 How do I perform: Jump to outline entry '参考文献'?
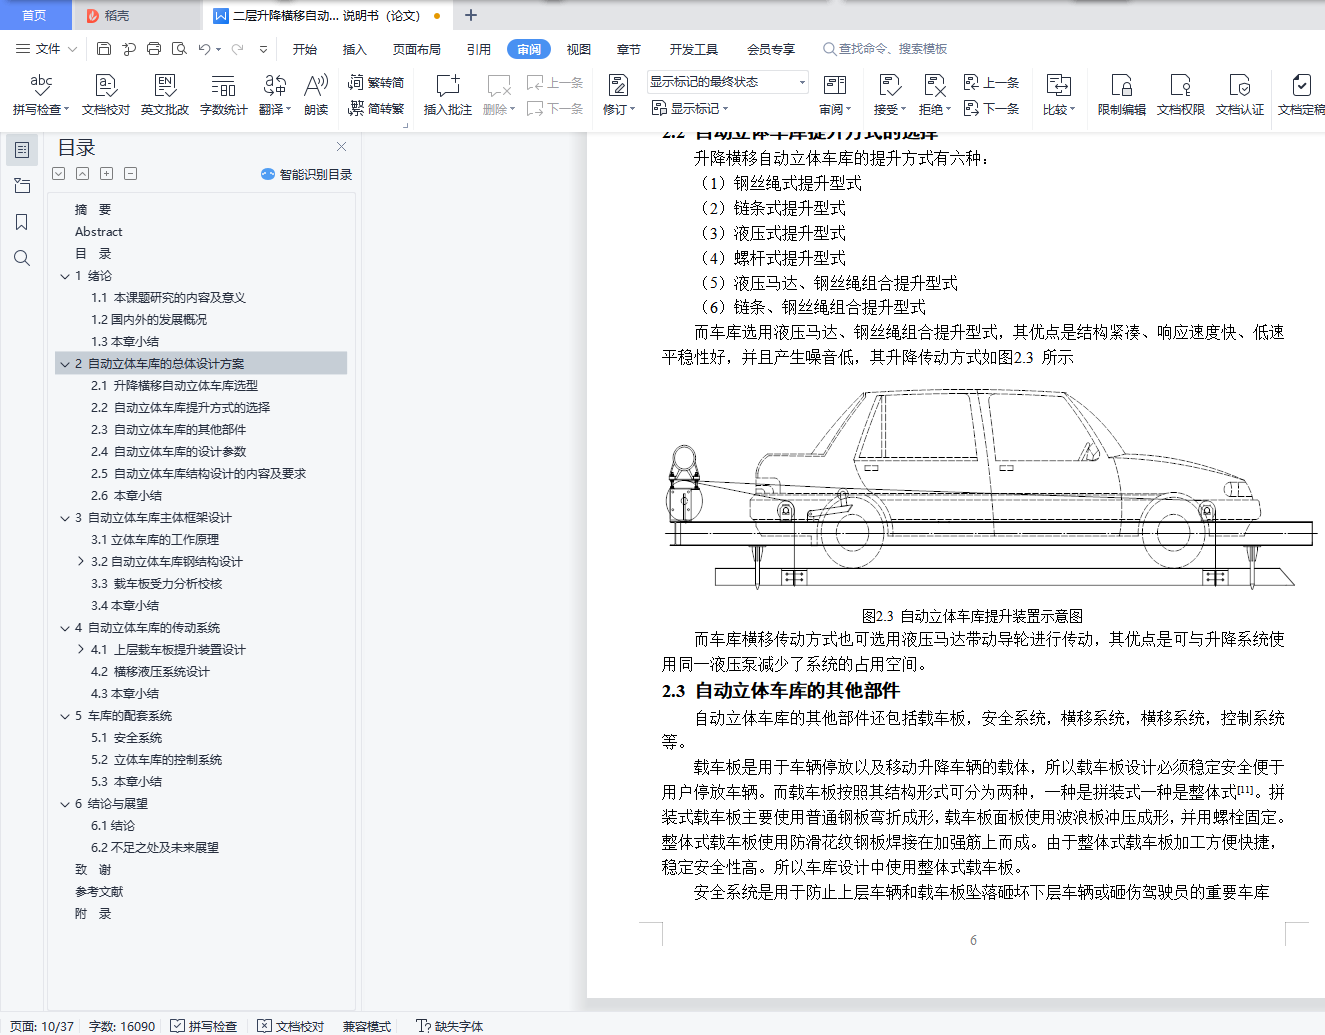[x=99, y=892]
